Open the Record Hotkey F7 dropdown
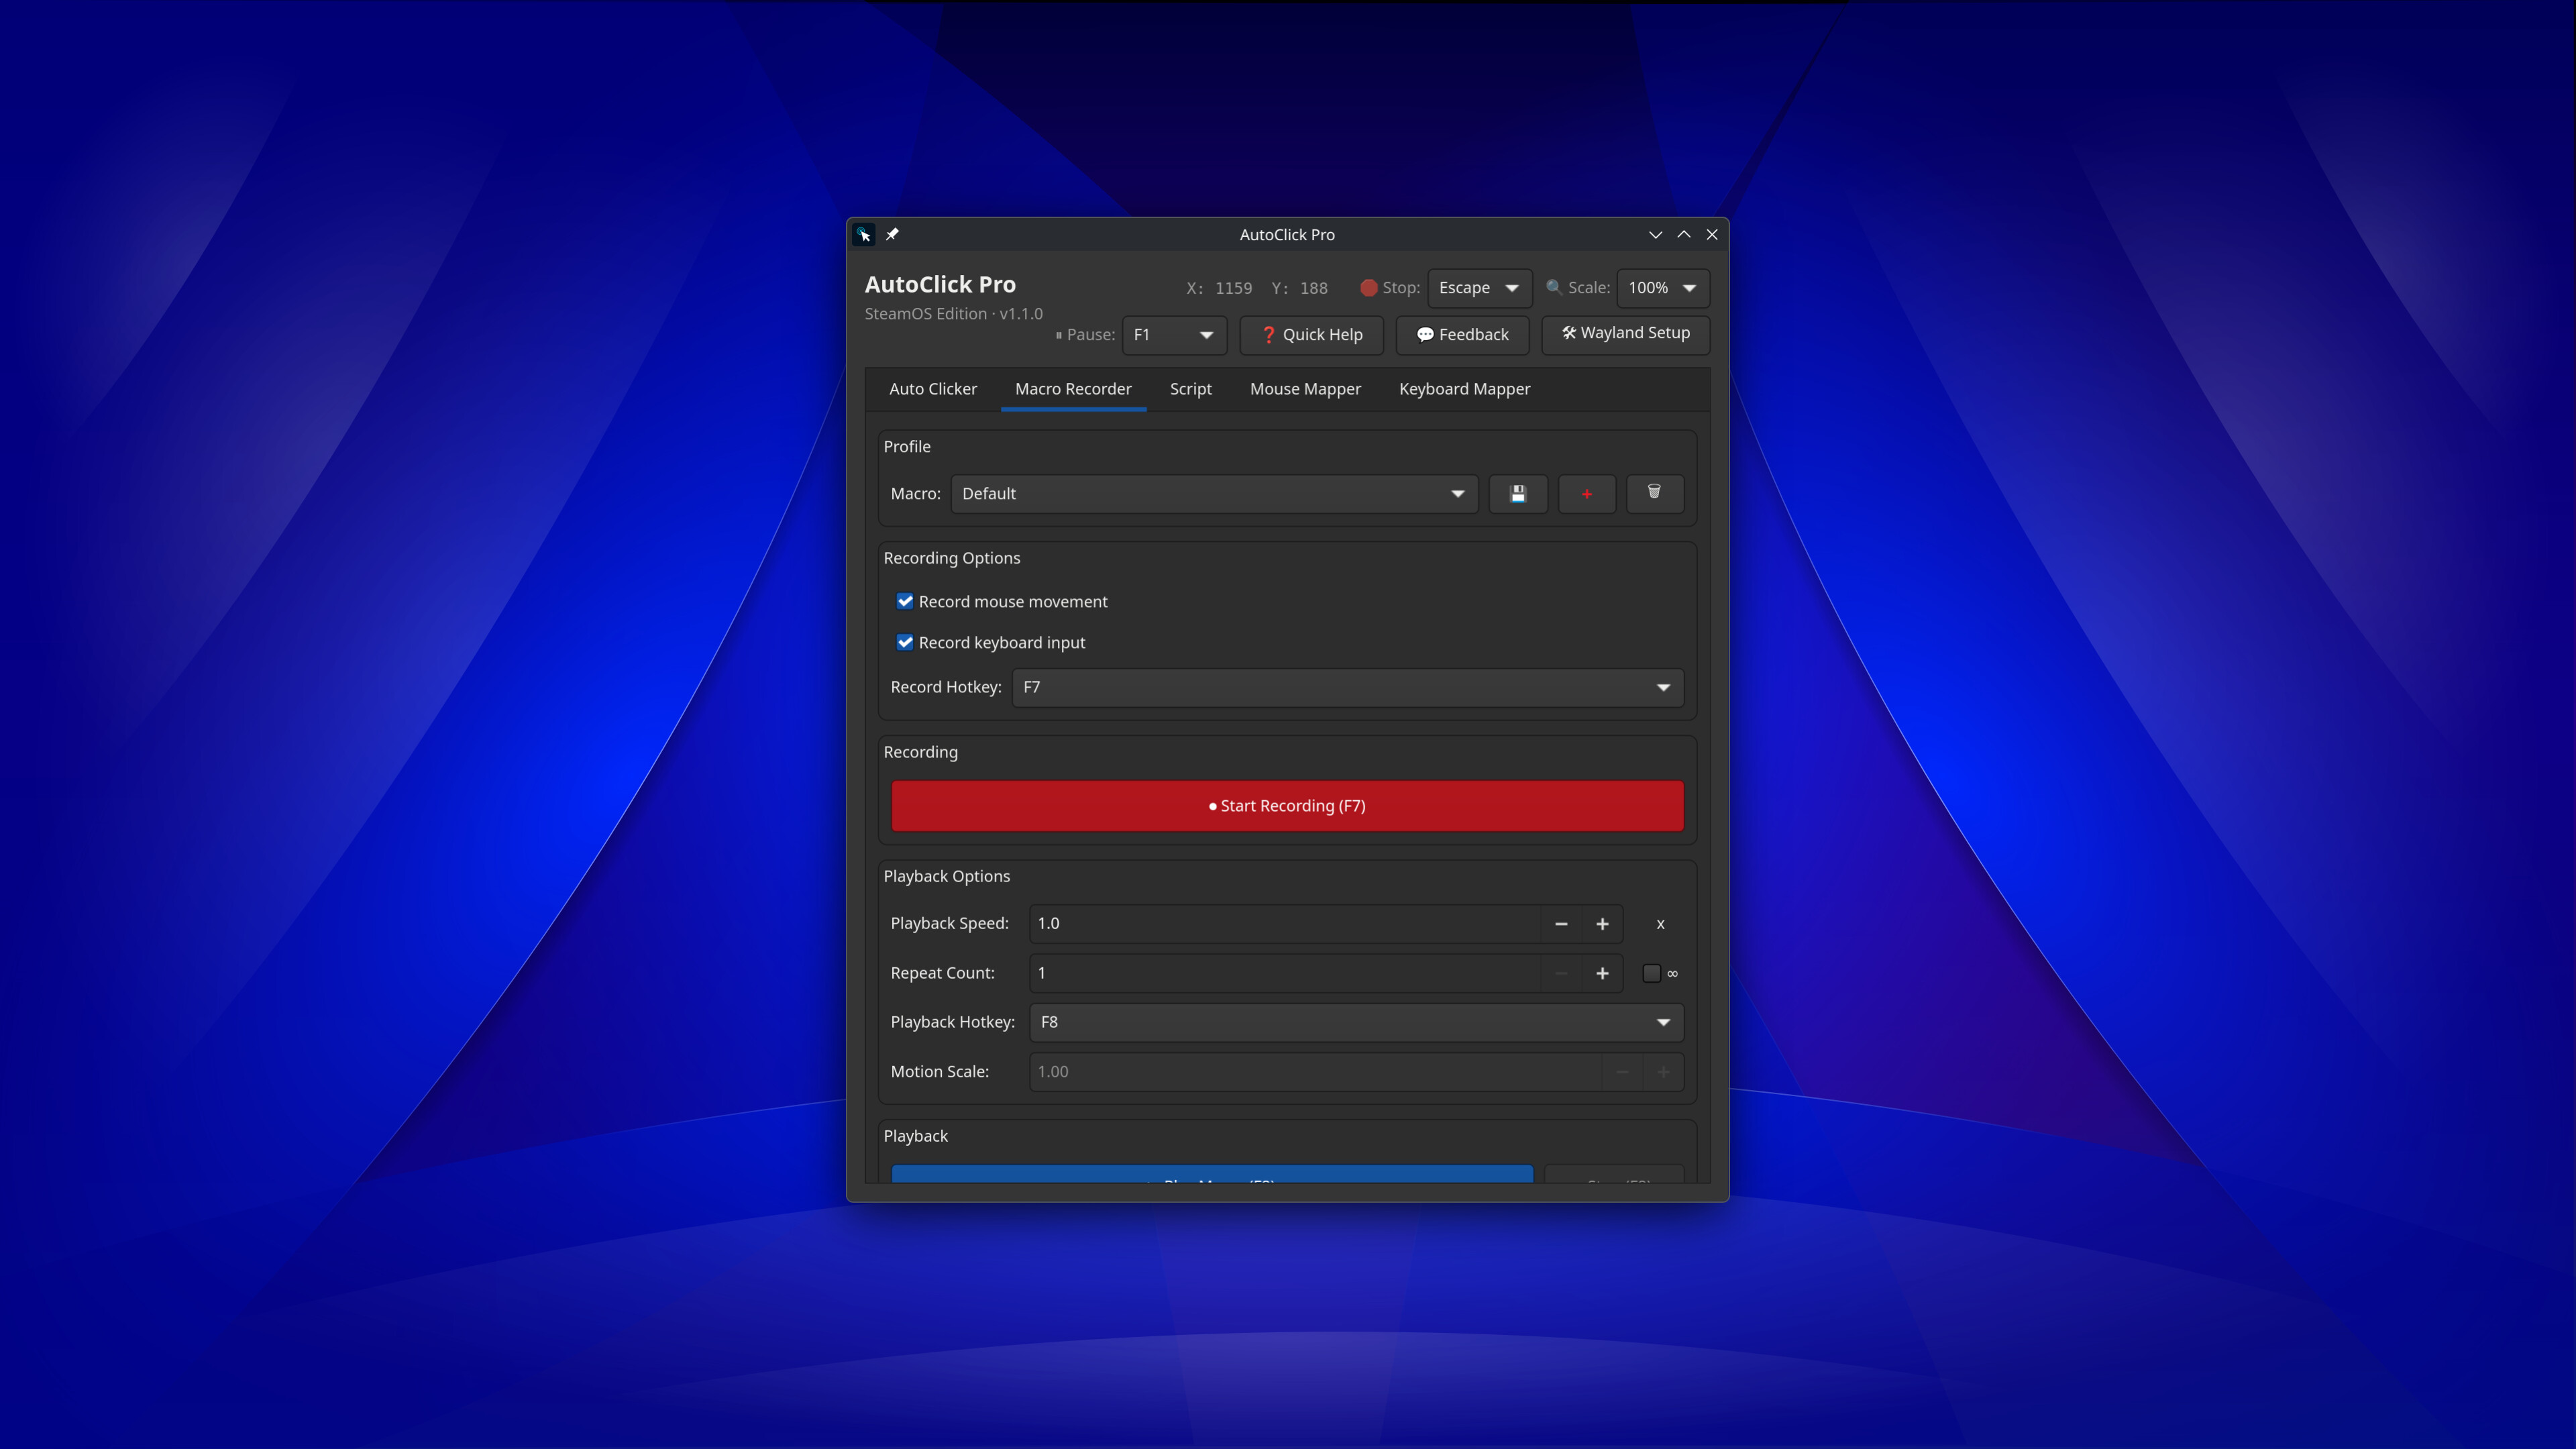The height and width of the screenshot is (1449, 2576). 1347,687
